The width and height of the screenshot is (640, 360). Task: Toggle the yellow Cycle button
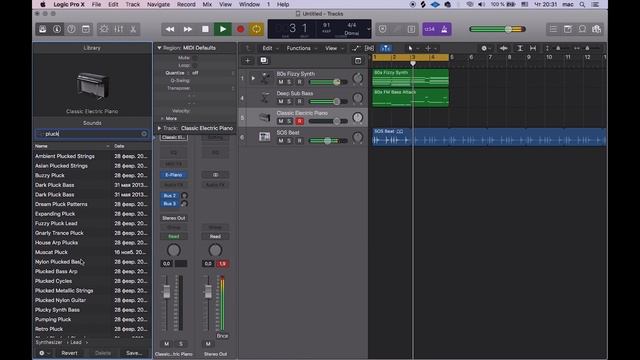tap(256, 29)
